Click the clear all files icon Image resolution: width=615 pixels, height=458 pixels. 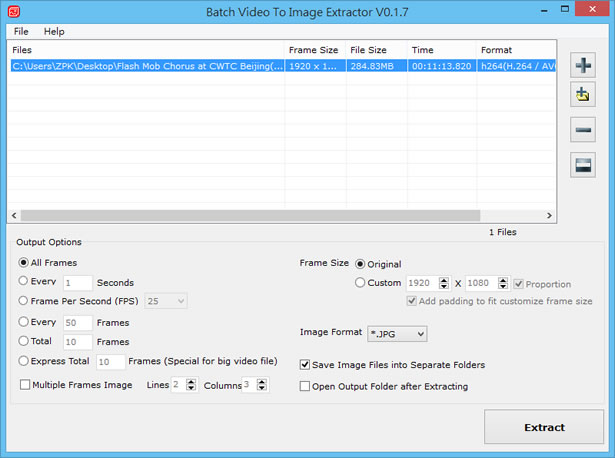click(583, 165)
